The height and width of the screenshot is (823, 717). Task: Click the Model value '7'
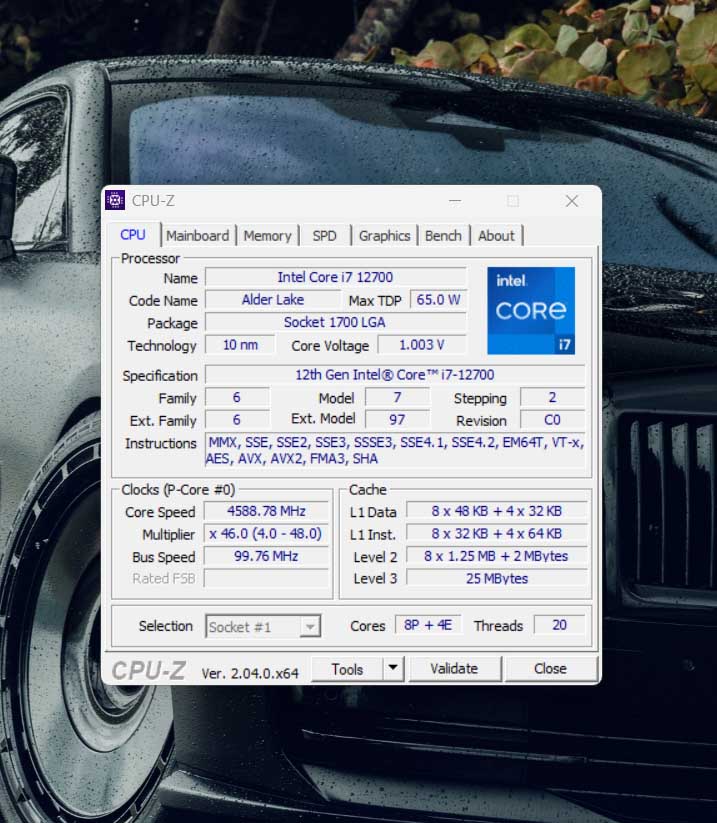coord(397,397)
